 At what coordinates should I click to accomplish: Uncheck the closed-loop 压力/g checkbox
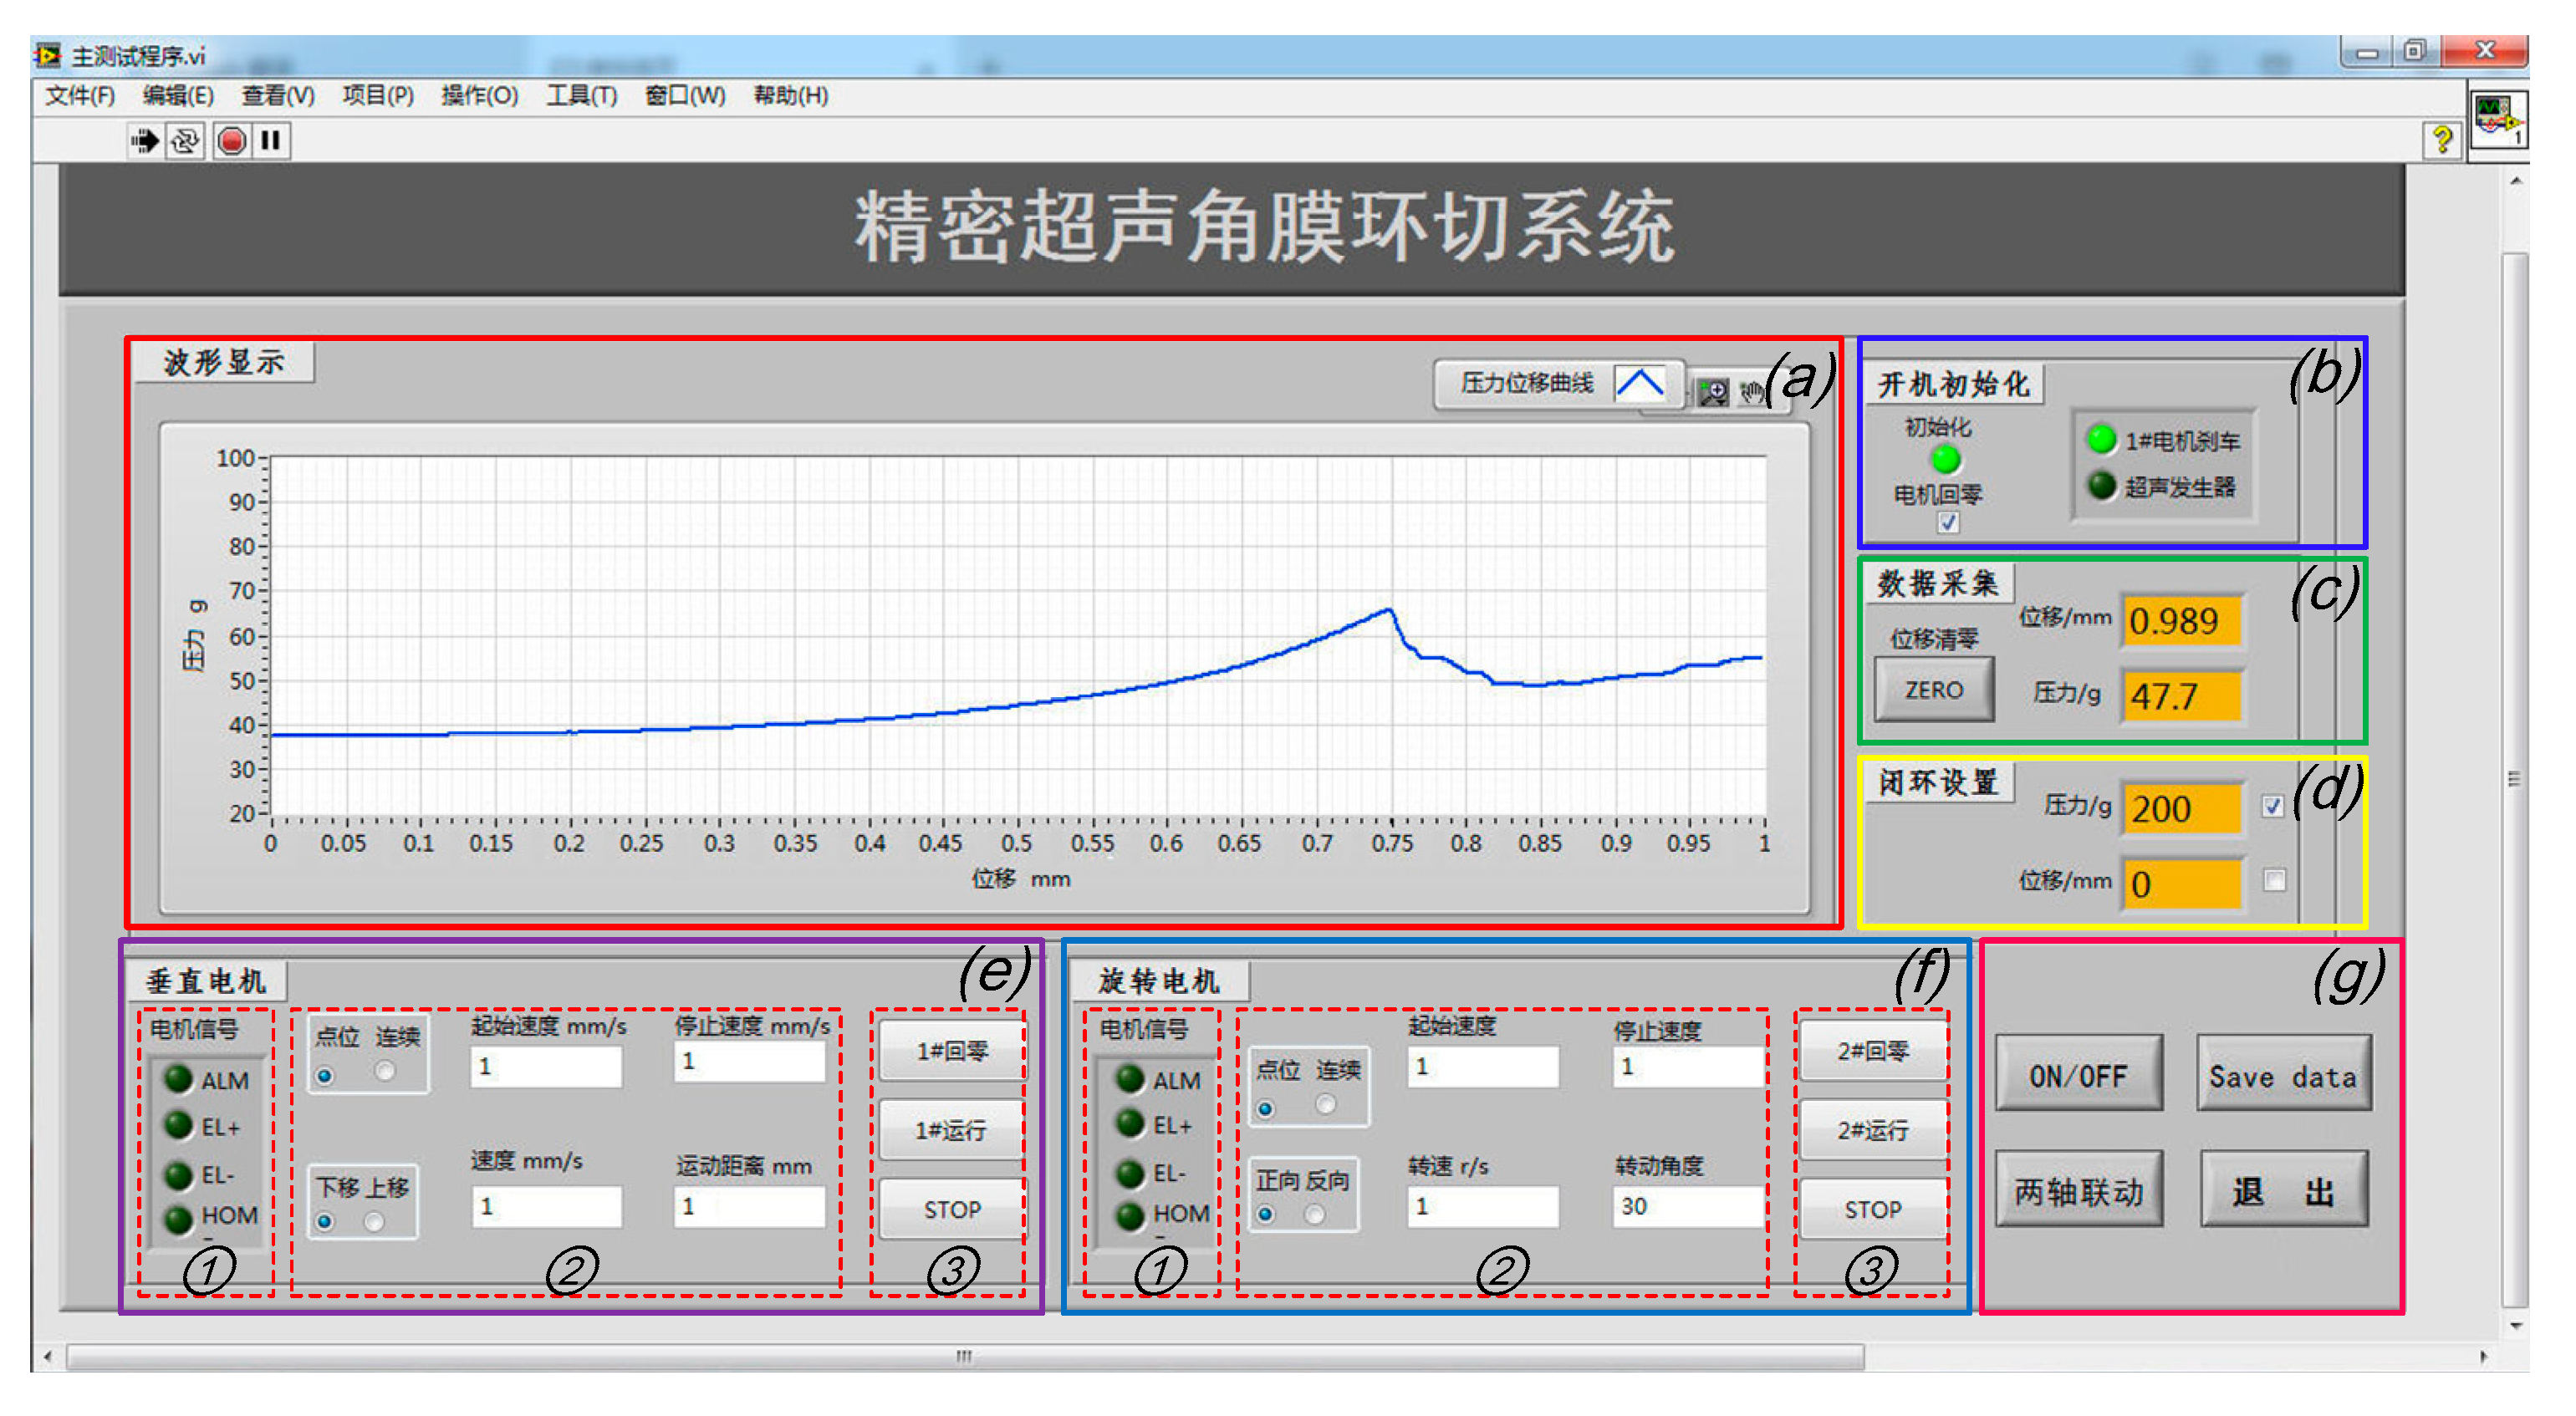(2273, 806)
